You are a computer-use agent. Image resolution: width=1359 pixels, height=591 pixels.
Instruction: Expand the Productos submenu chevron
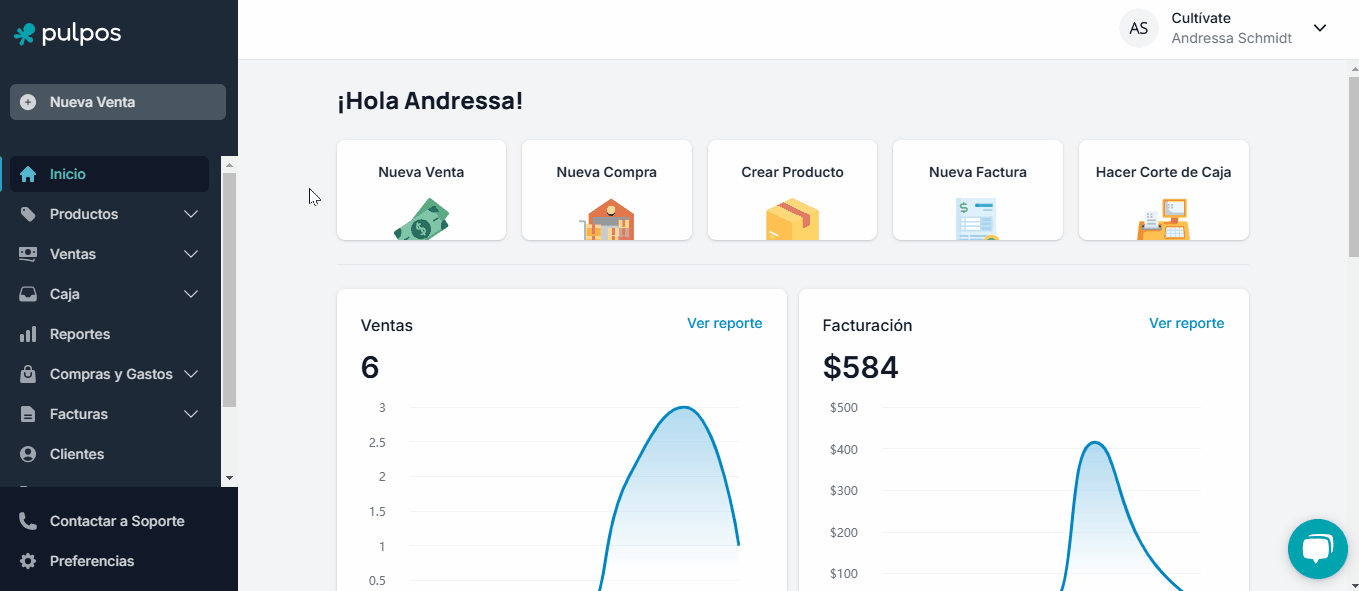coord(191,214)
